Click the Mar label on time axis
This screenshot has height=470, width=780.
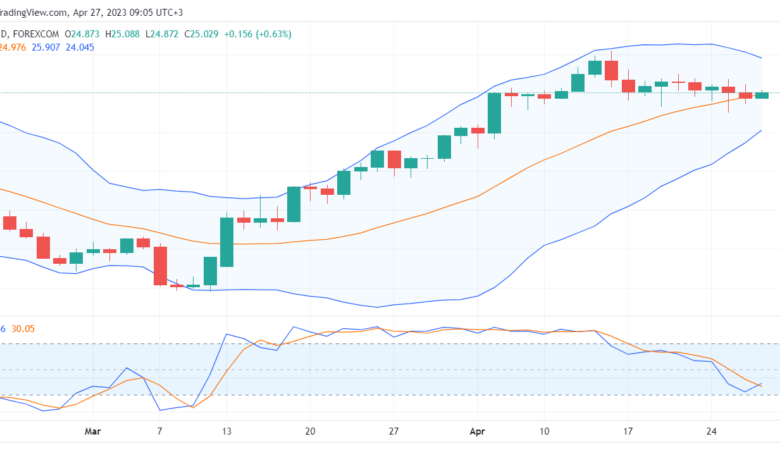pyautogui.click(x=93, y=431)
